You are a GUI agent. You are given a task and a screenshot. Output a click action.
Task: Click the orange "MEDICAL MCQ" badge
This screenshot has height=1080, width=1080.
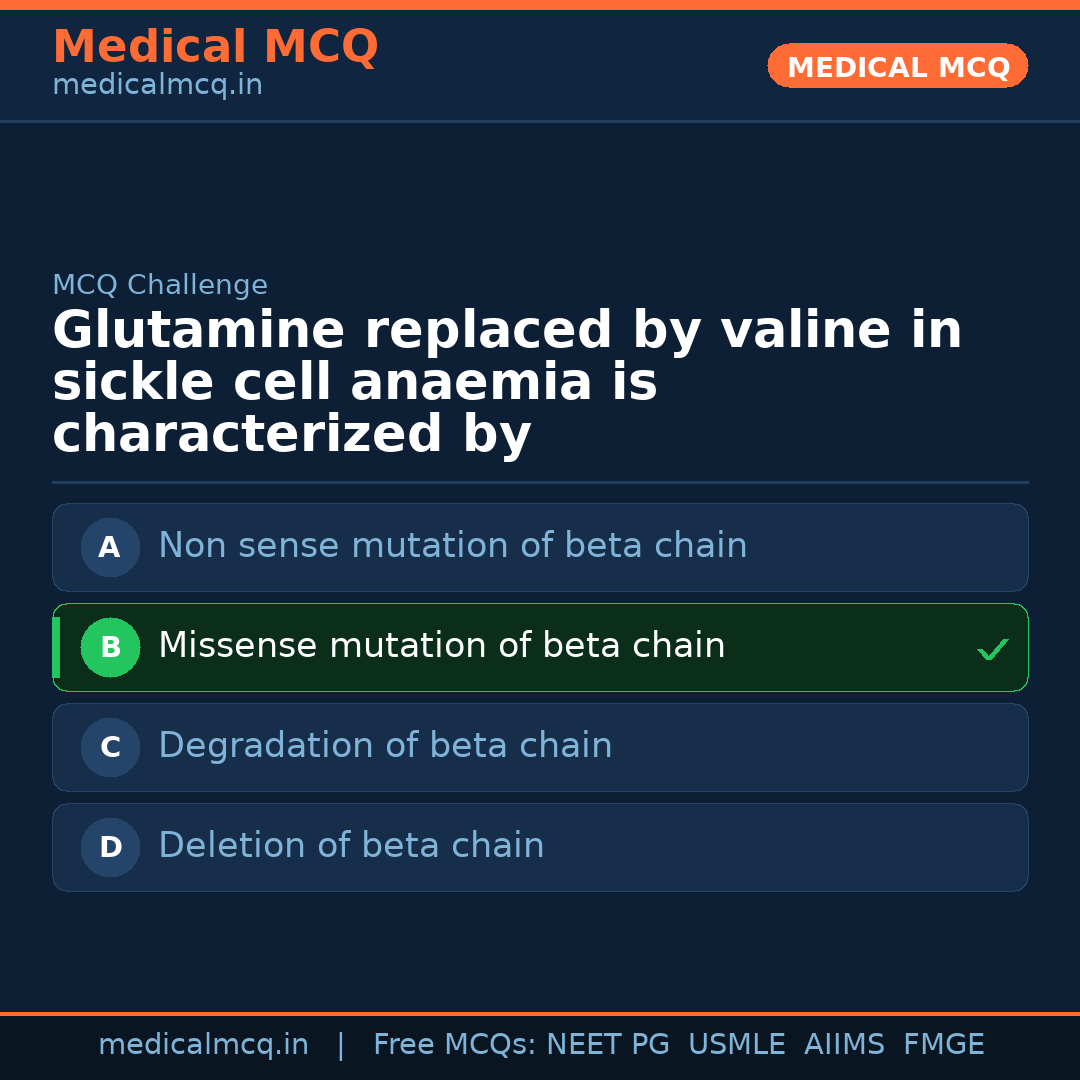[x=897, y=66]
